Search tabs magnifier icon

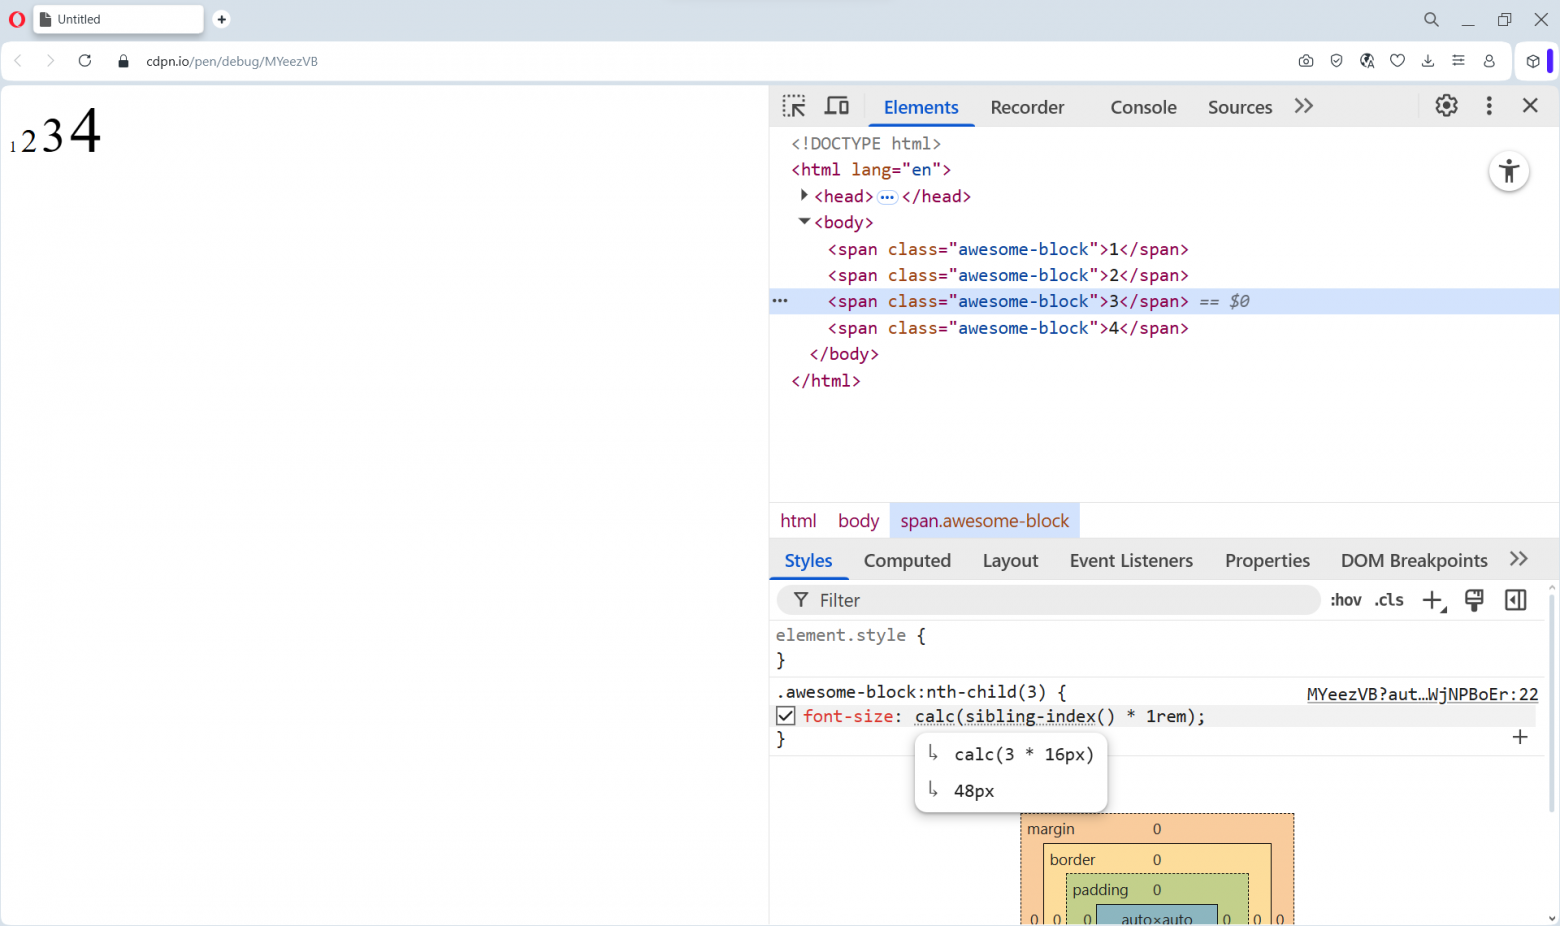pos(1431,19)
